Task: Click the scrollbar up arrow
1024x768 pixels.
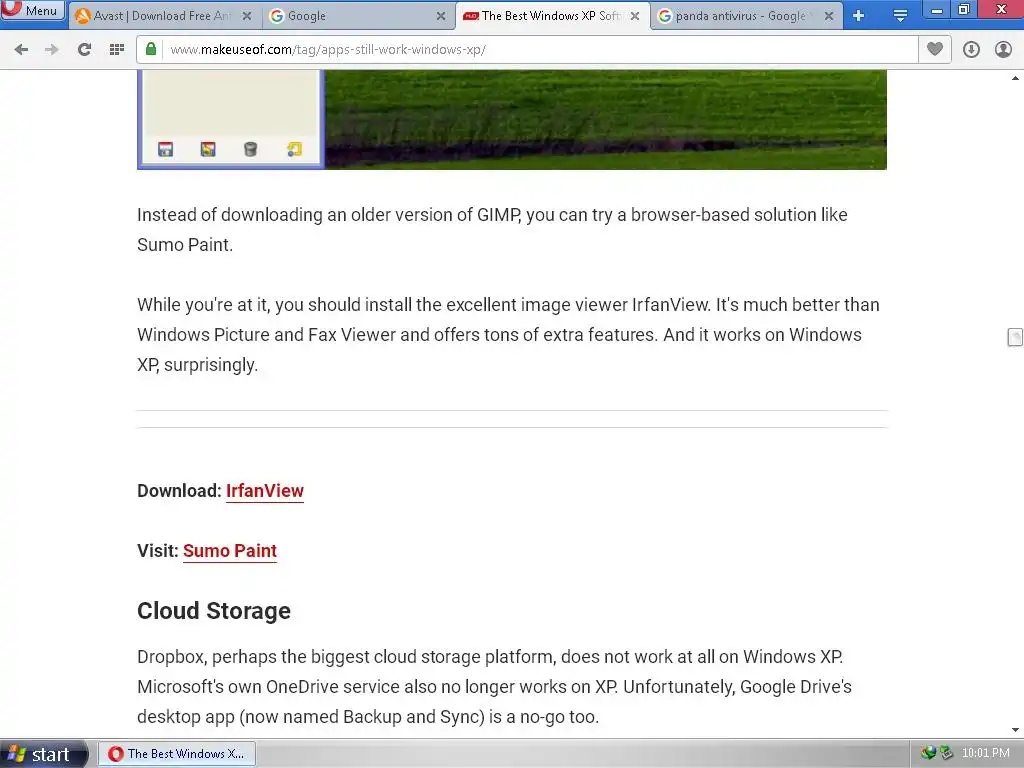Action: tap(1015, 78)
